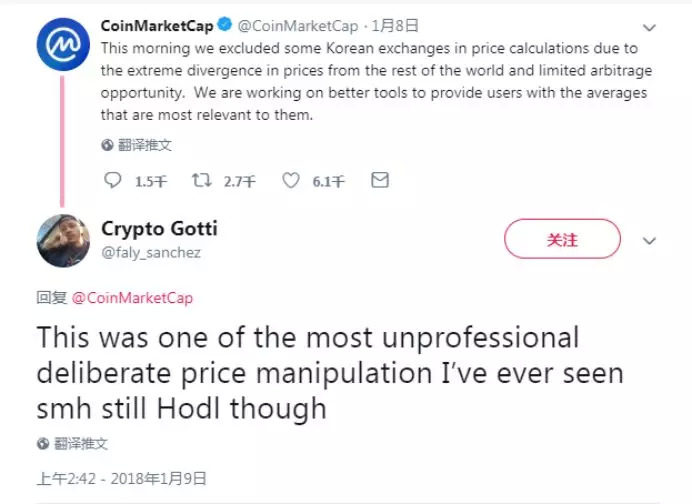Open Crypto Gotti profile photo
Image resolution: width=692 pixels, height=504 pixels.
(x=63, y=241)
